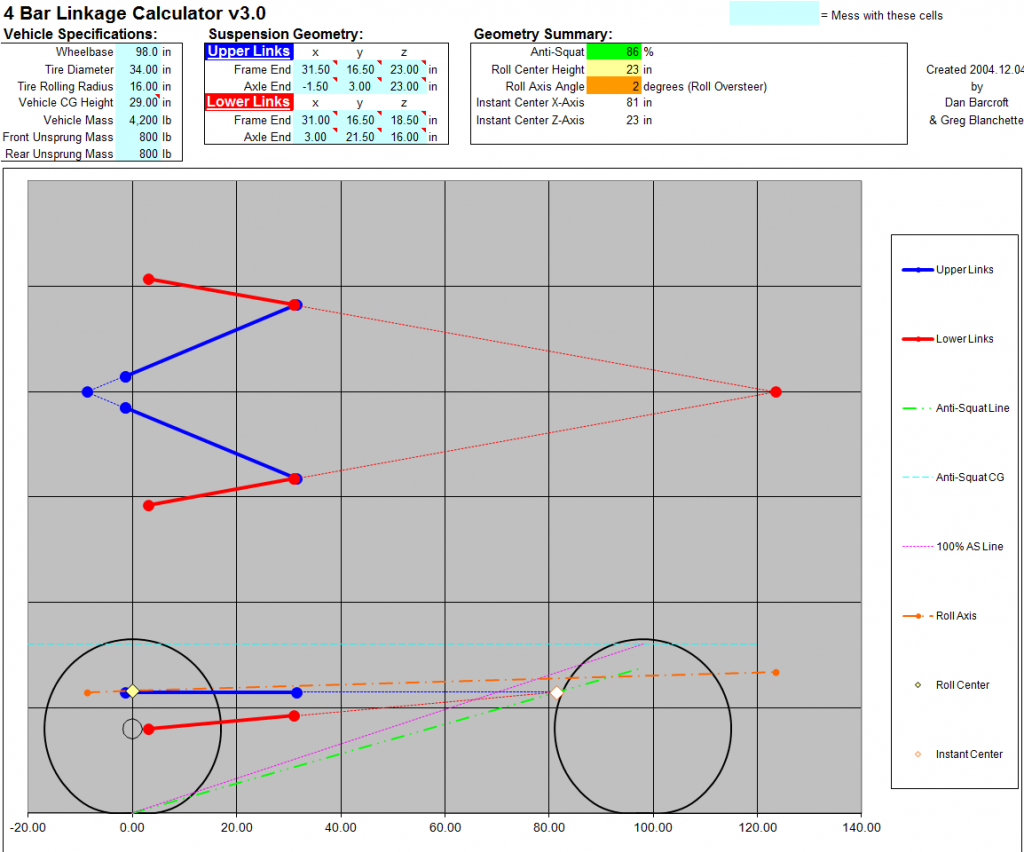Click the '100.00' x-axis label
This screenshot has height=852, width=1024.
tap(653, 828)
